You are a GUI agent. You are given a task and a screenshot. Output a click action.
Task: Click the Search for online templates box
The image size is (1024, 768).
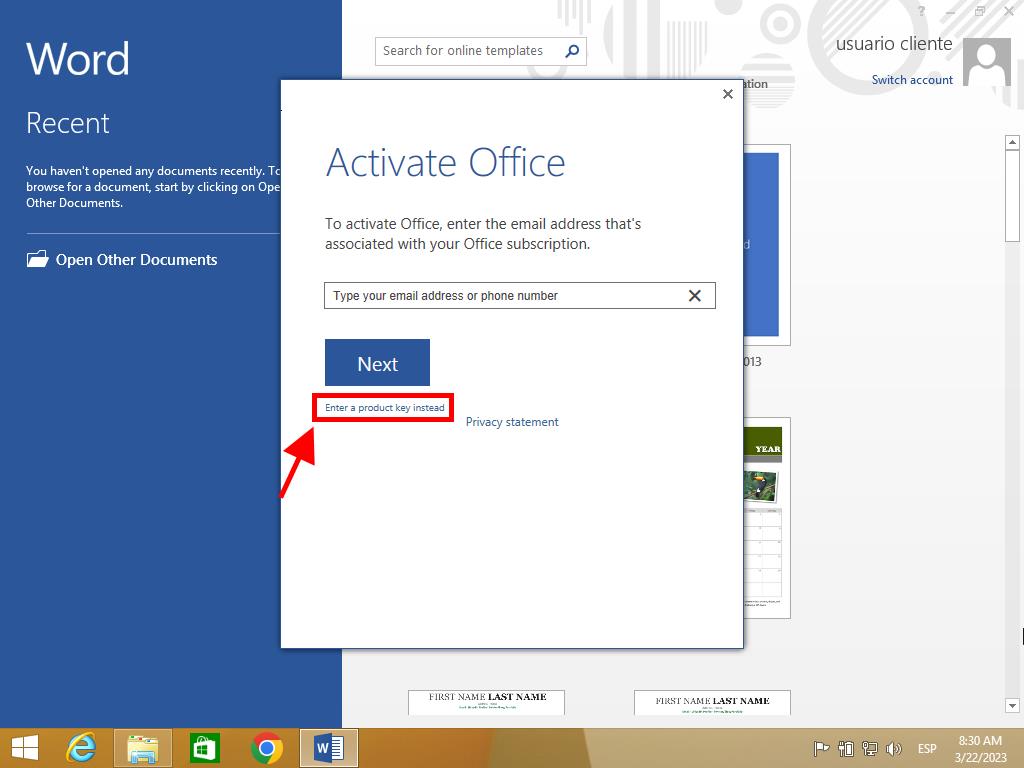pos(465,51)
